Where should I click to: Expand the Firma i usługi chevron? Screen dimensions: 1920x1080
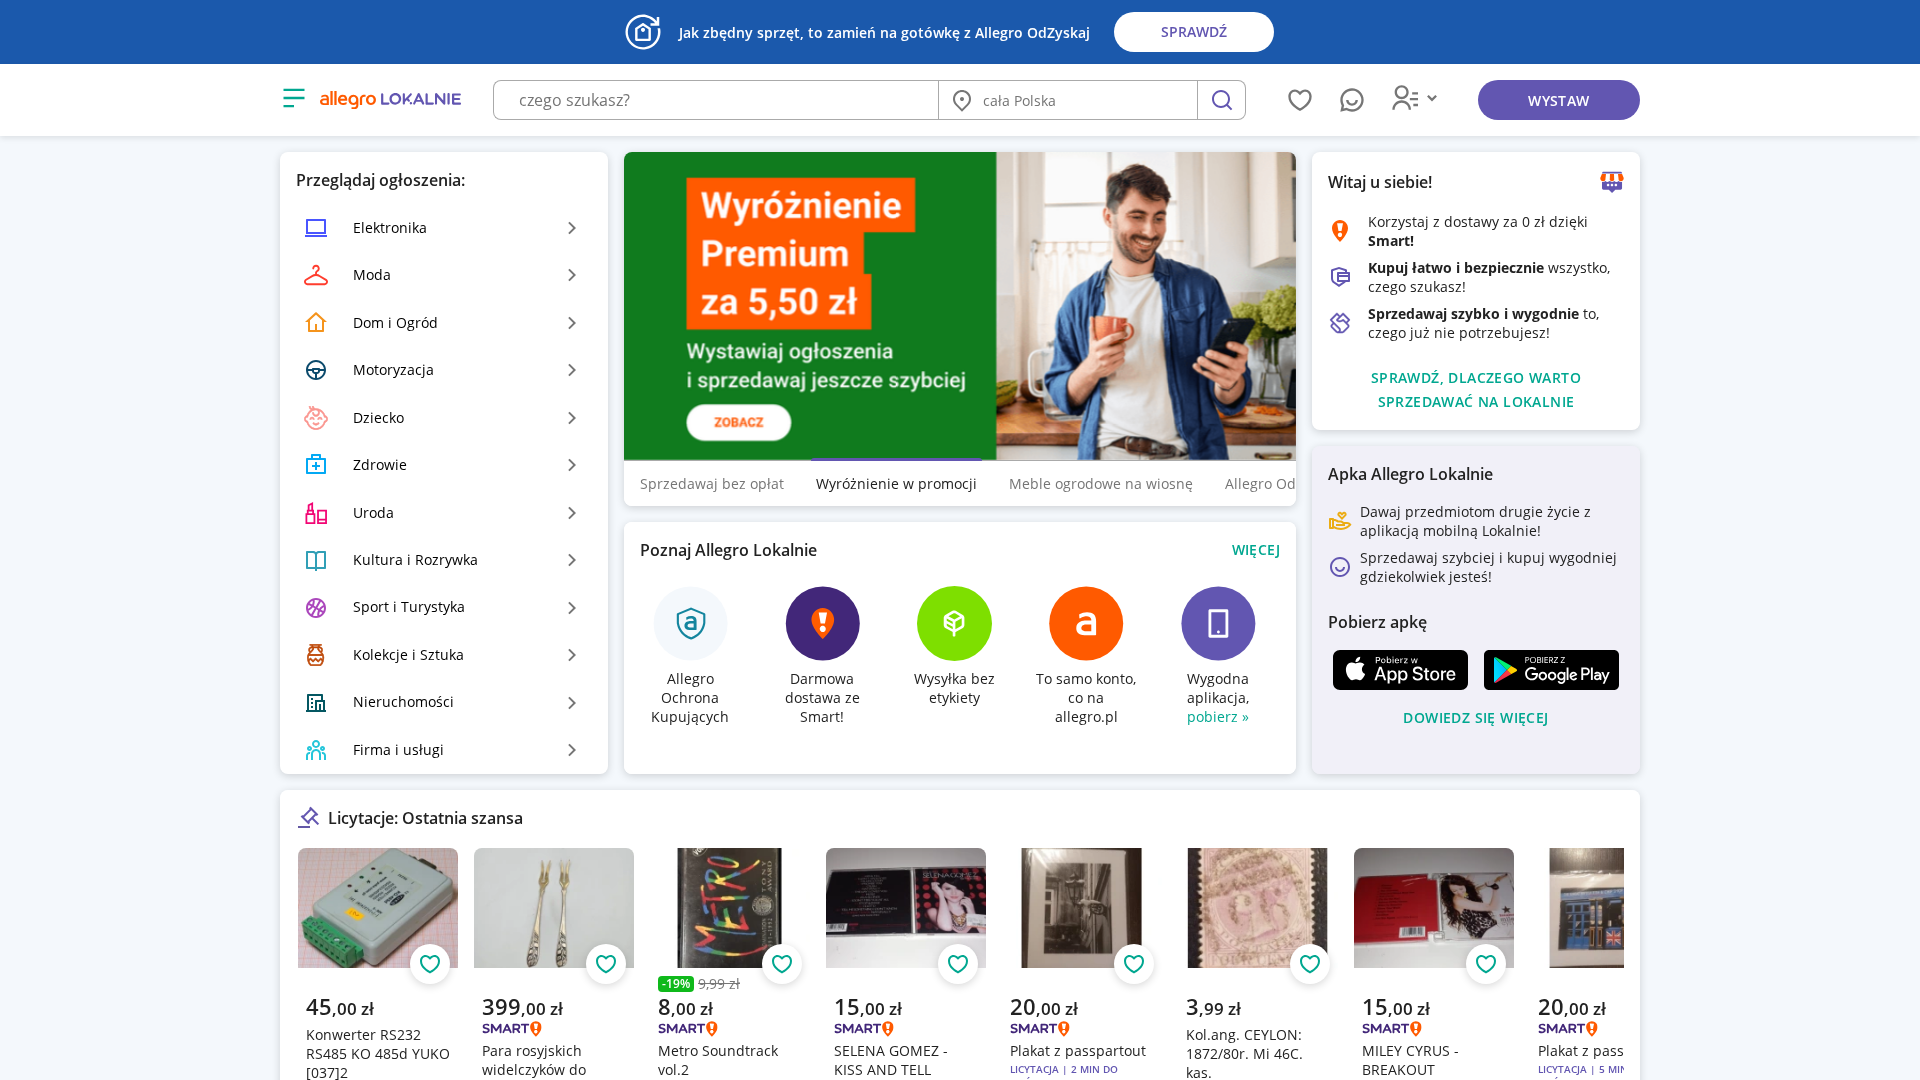572,750
